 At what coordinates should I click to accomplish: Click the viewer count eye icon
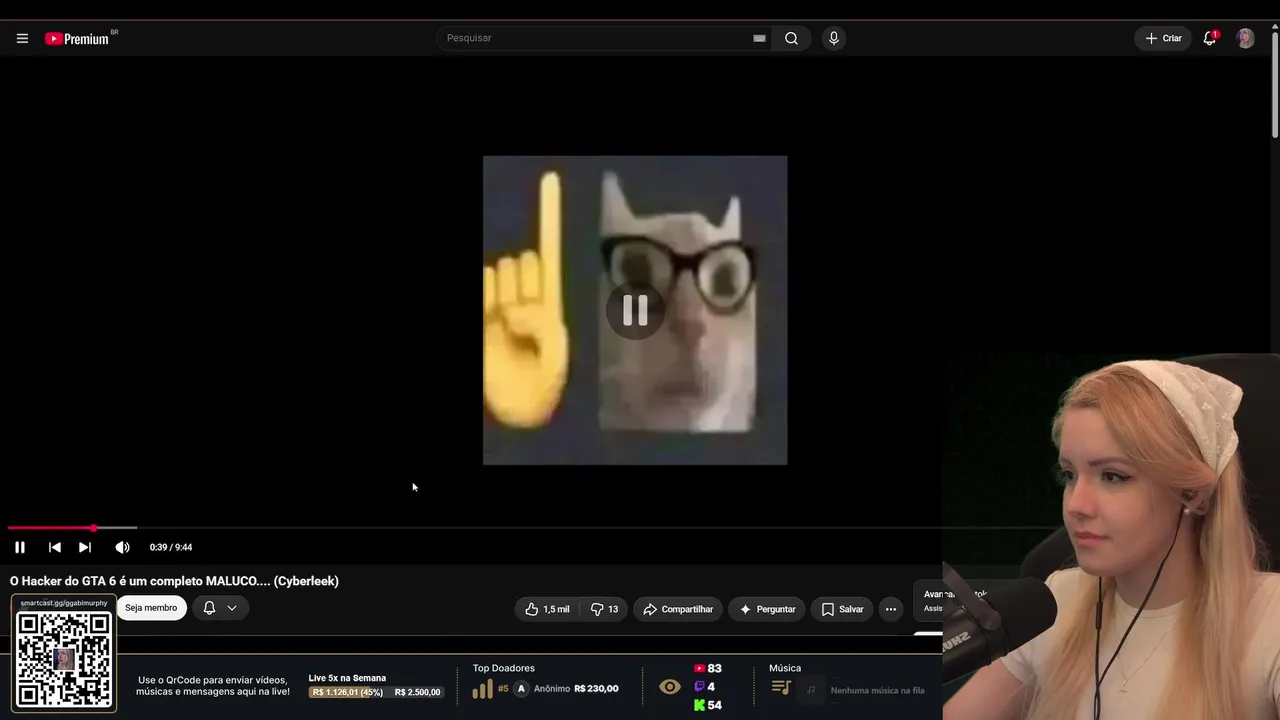[670, 687]
